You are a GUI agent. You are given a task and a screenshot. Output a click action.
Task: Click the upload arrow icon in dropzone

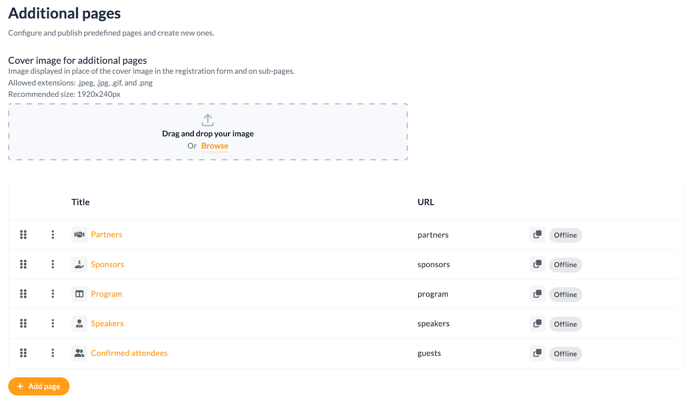click(207, 120)
